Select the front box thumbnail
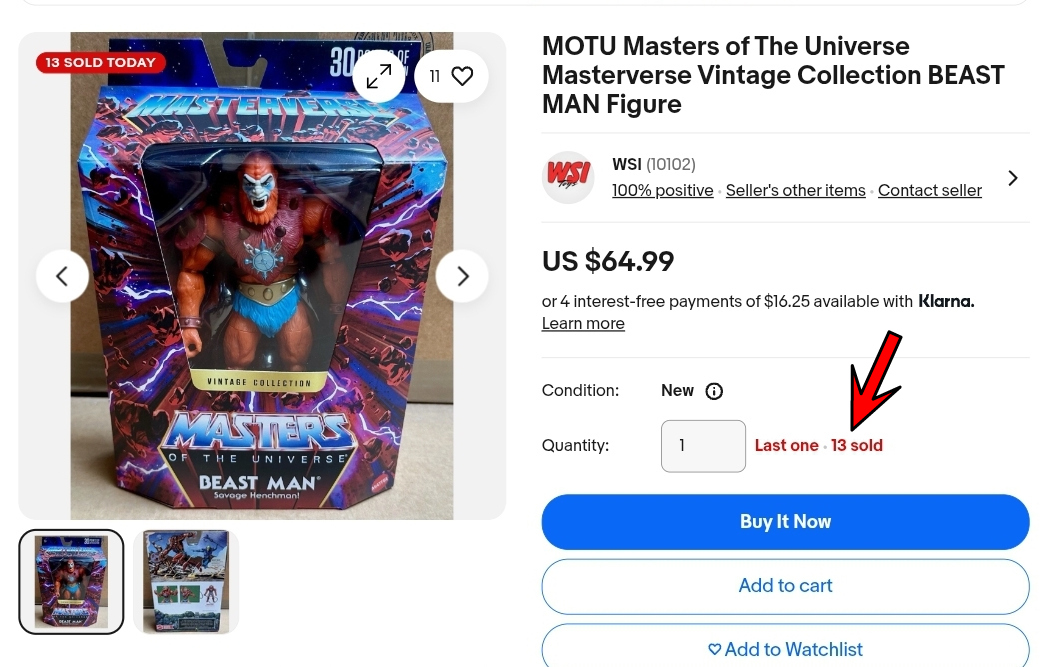The image size is (1052, 667). pos(71,582)
